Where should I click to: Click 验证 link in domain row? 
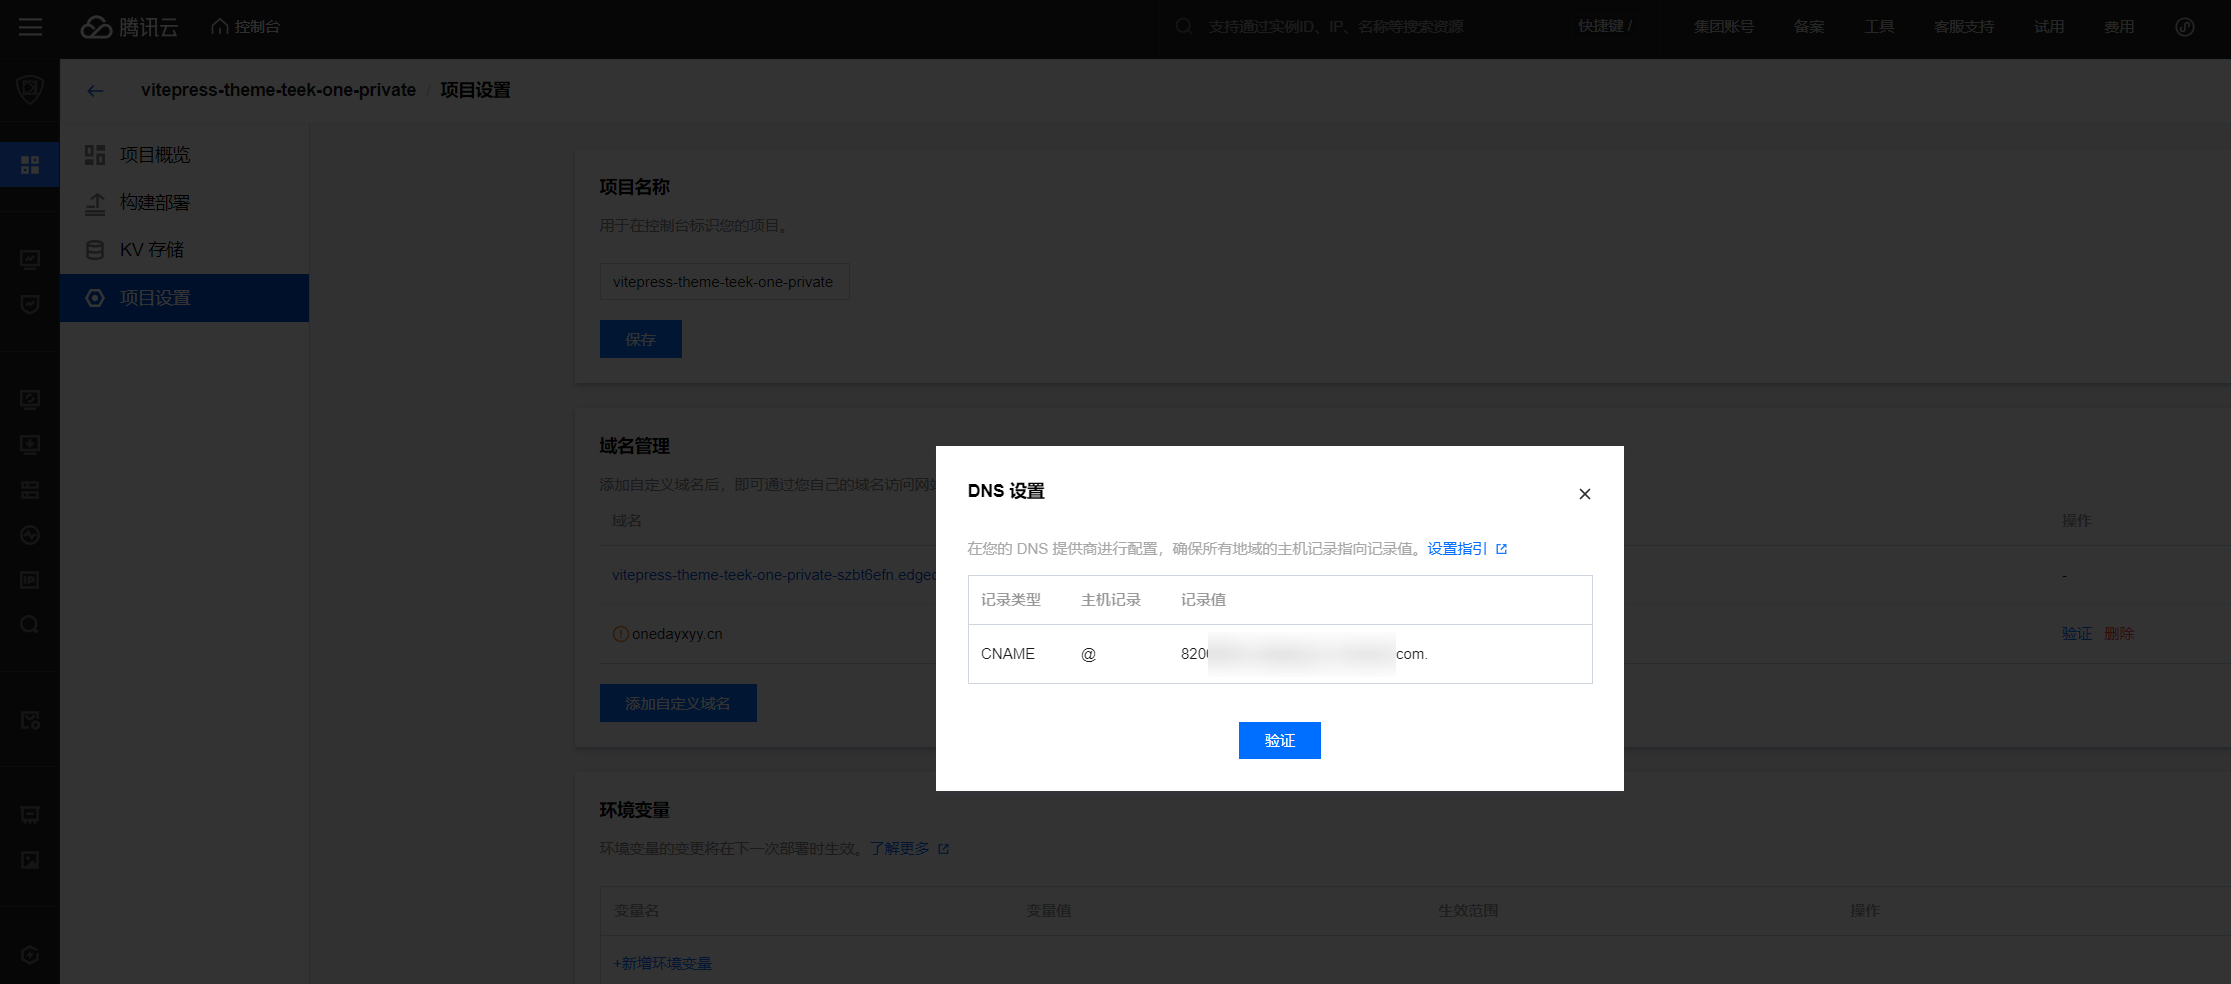click(2077, 634)
